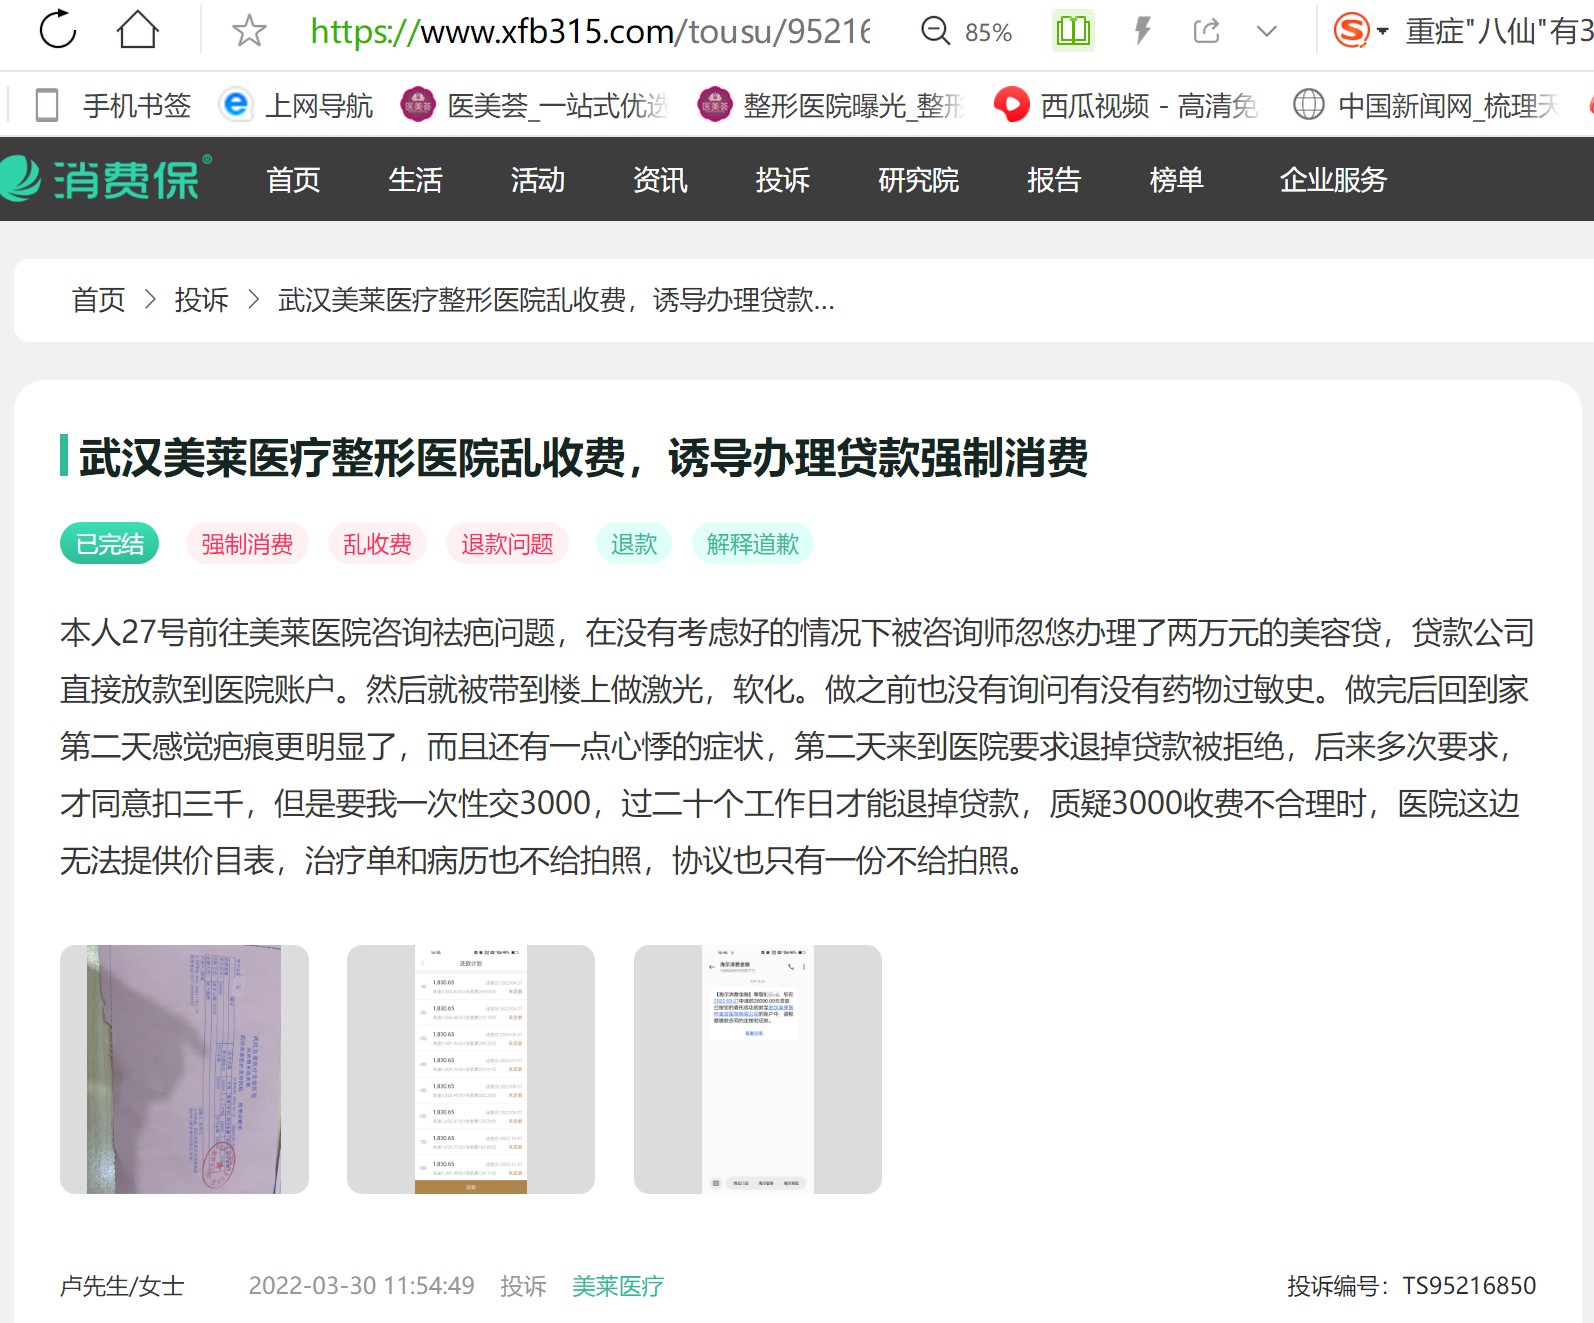The width and height of the screenshot is (1594, 1323).
Task: Click the 强制消费 tag
Action: (247, 544)
